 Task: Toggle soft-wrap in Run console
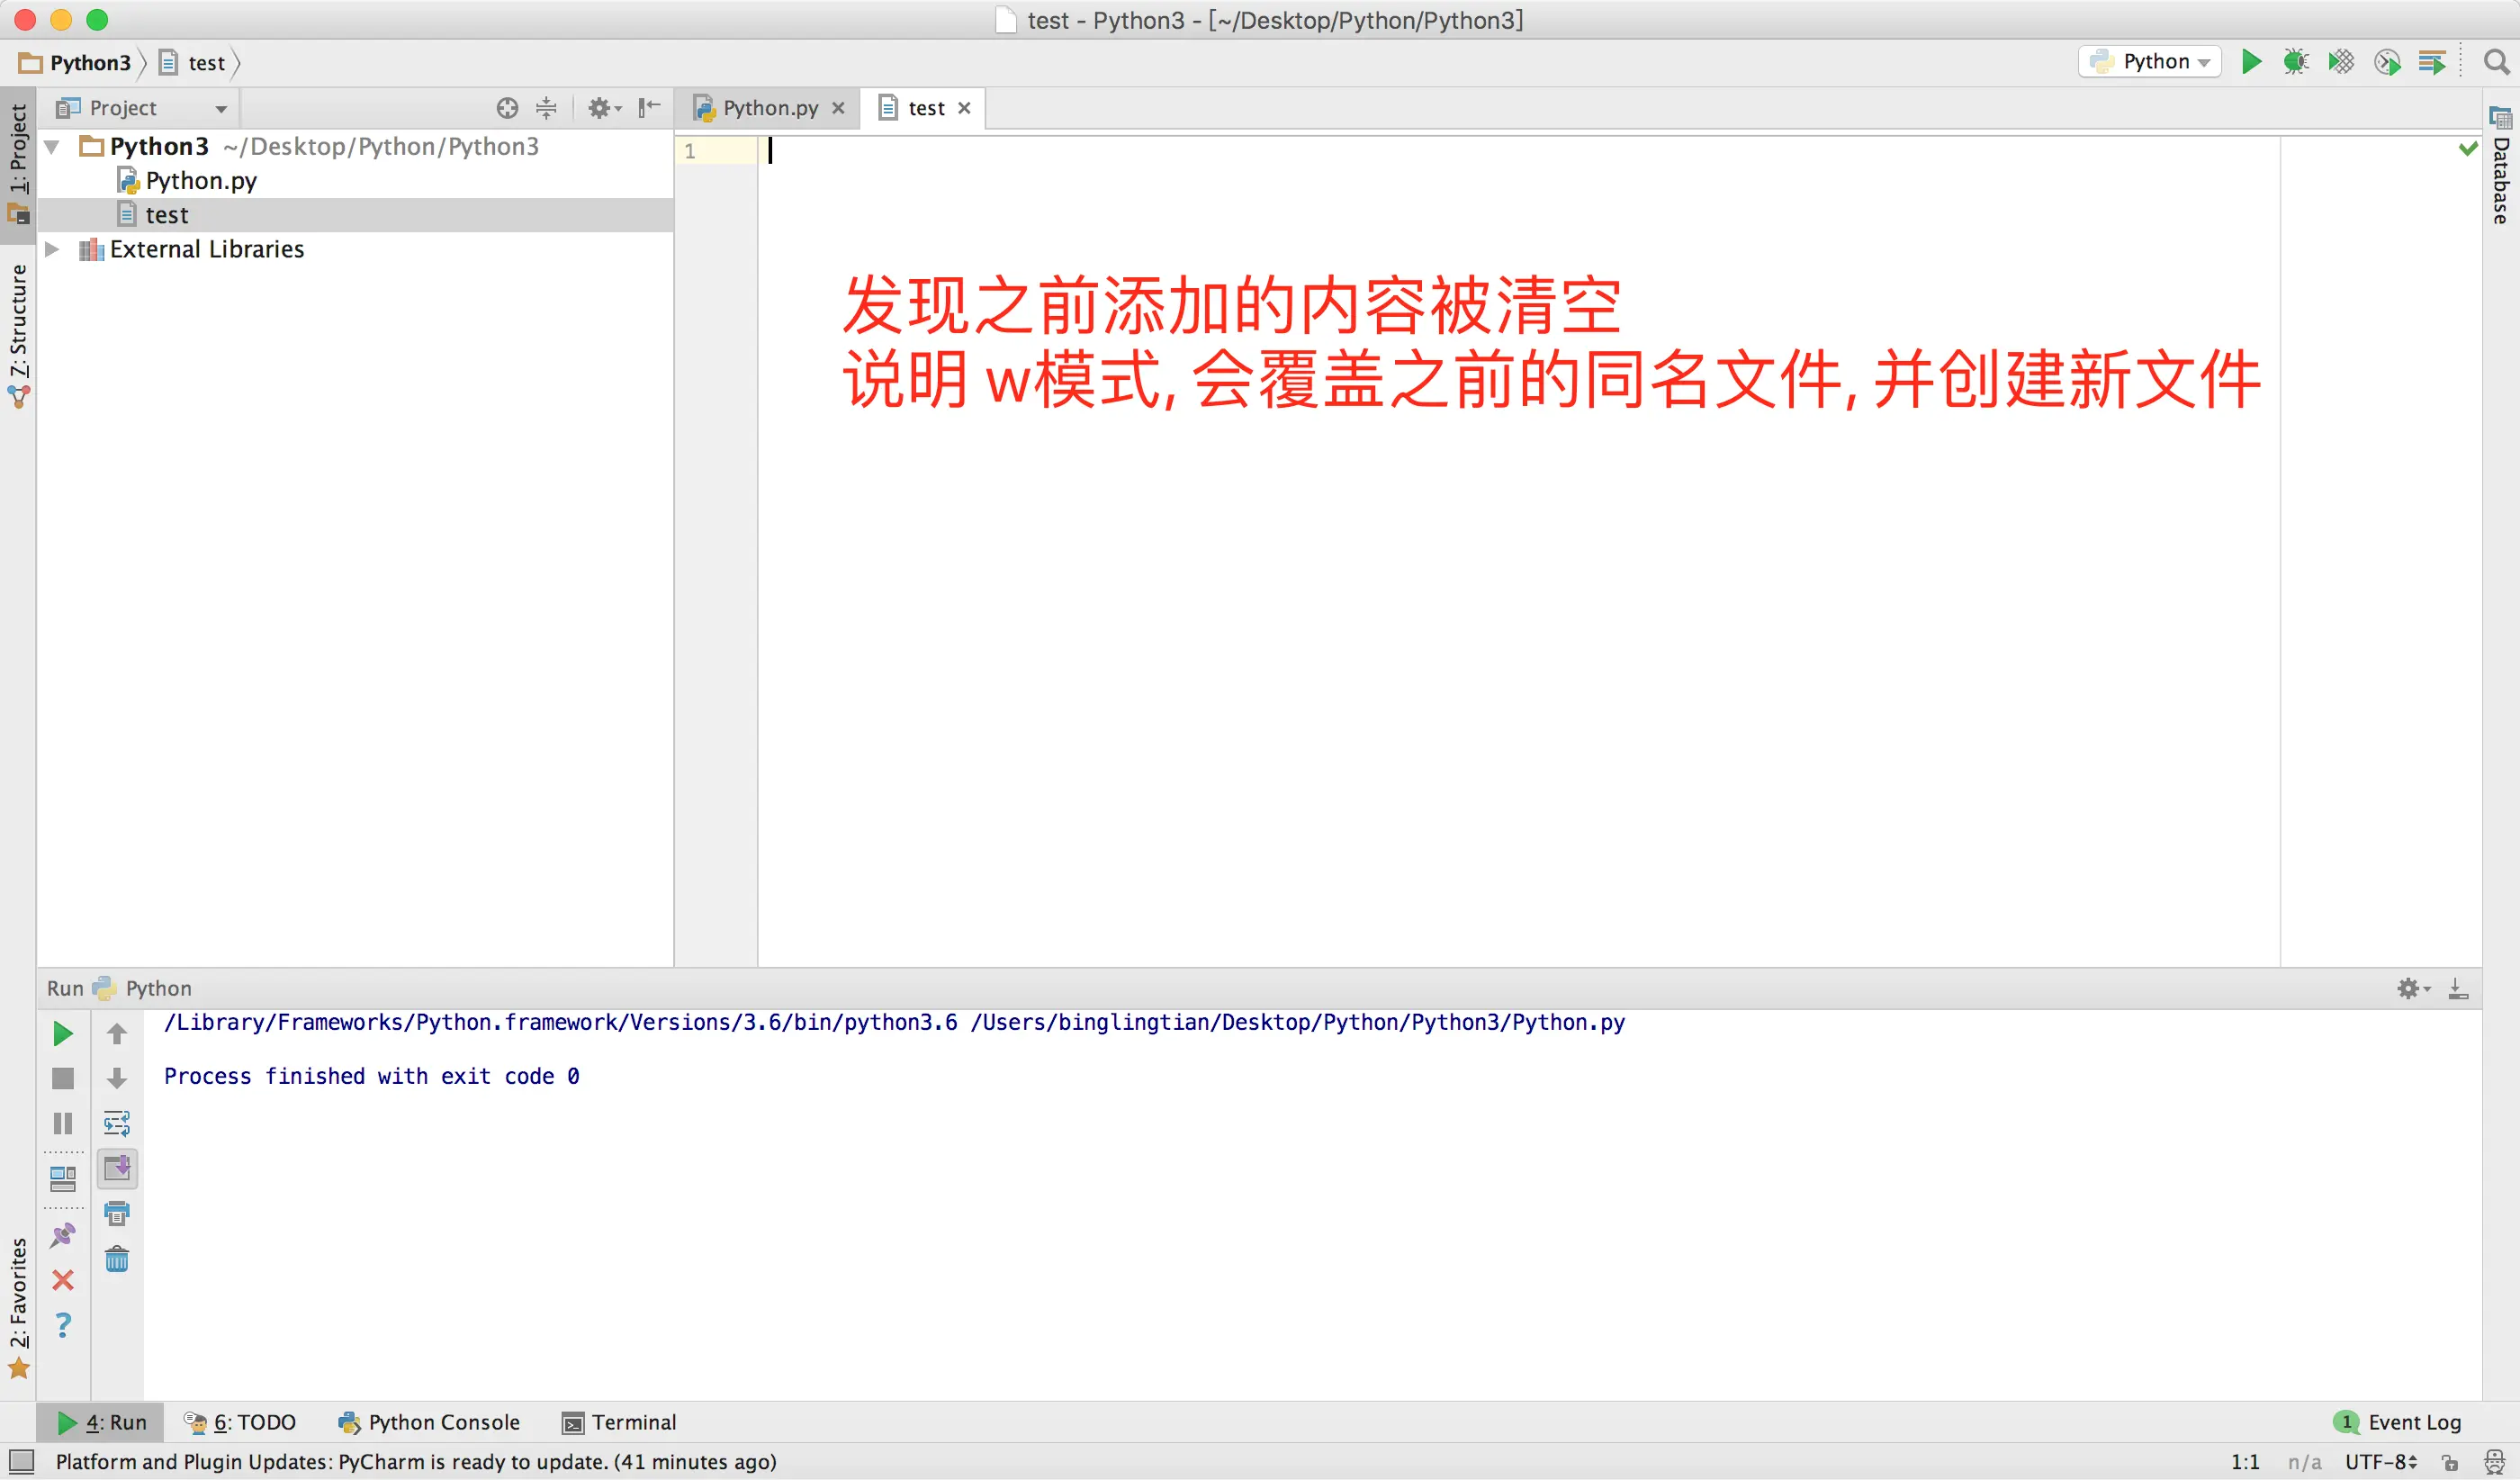click(x=117, y=1123)
